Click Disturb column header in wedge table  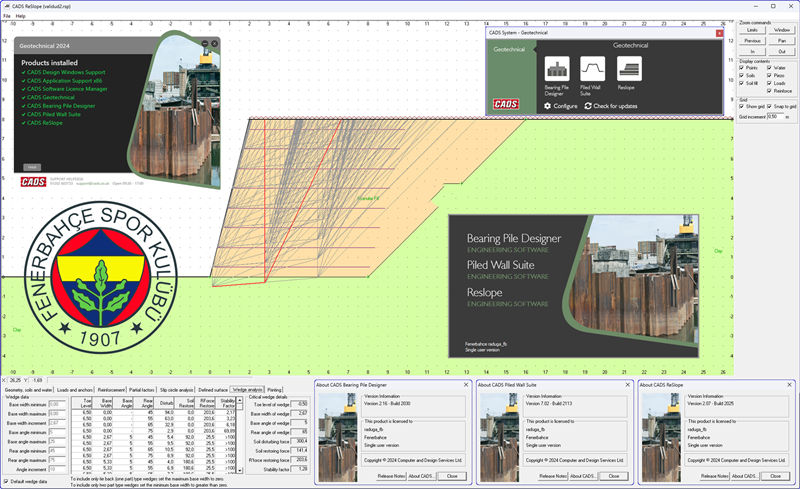click(x=166, y=403)
